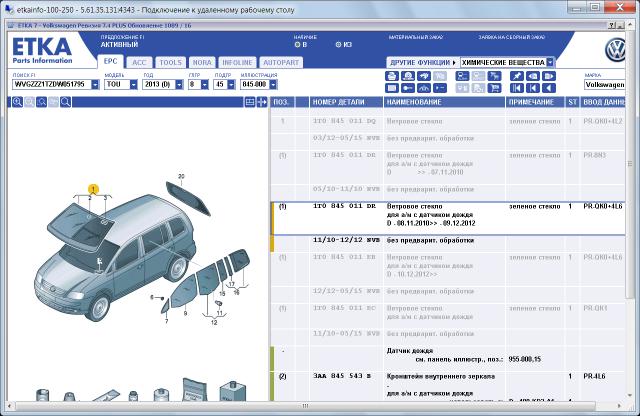Click the PR-QK0+4L6 entry in the highlighted row
640x416 pixels.
click(603, 206)
